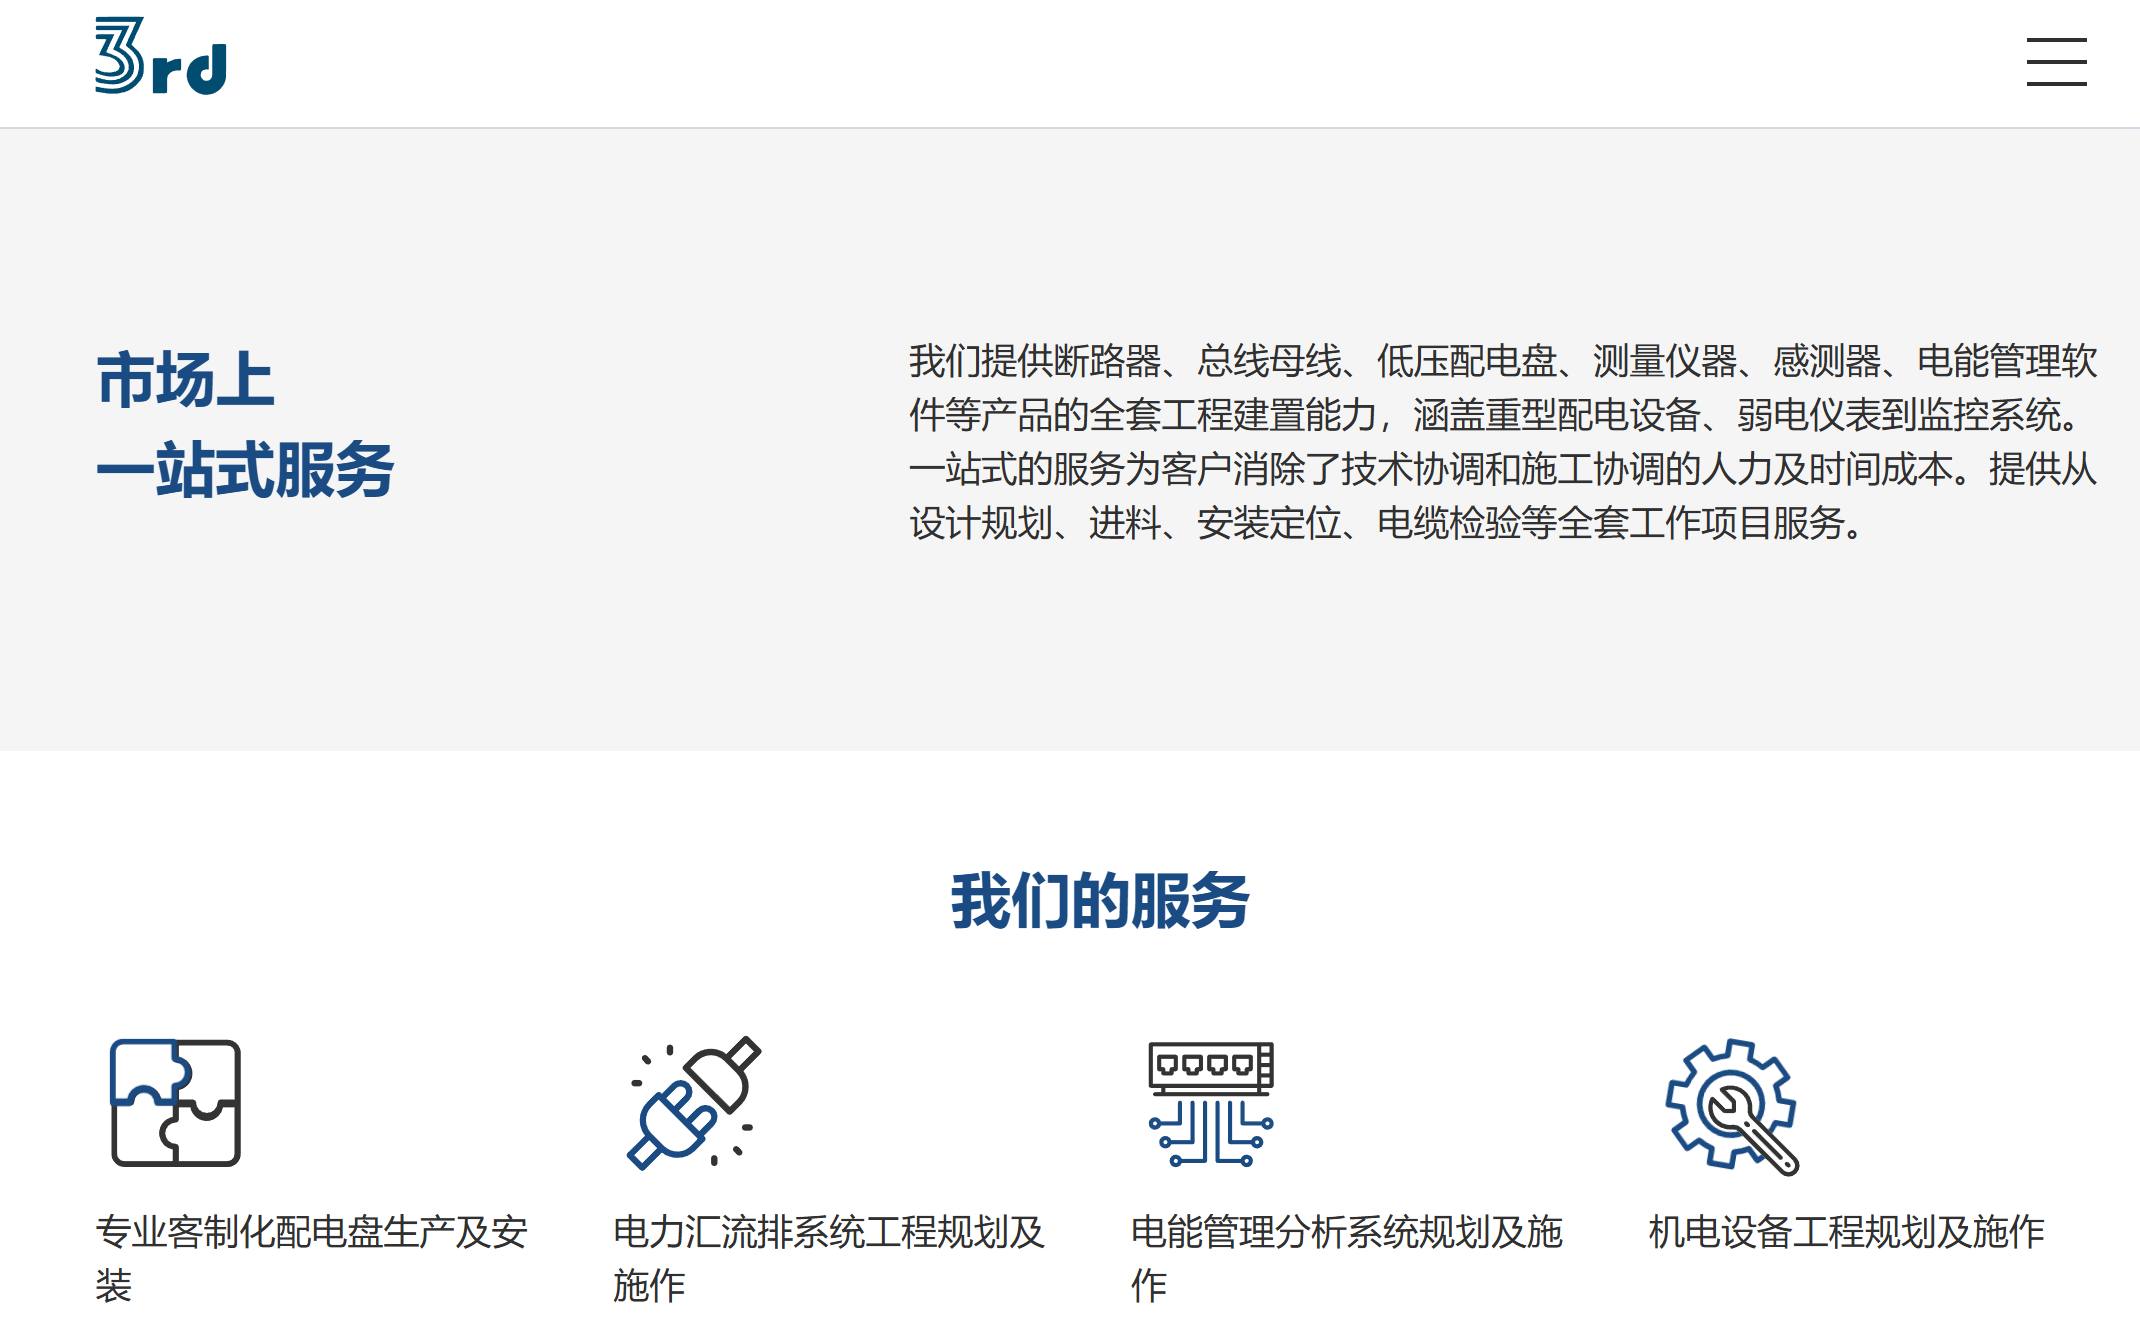This screenshot has height=1326, width=2140.
Task: Click the paragraph line starting 件等产品的全套工程
Action: click(x=1496, y=415)
